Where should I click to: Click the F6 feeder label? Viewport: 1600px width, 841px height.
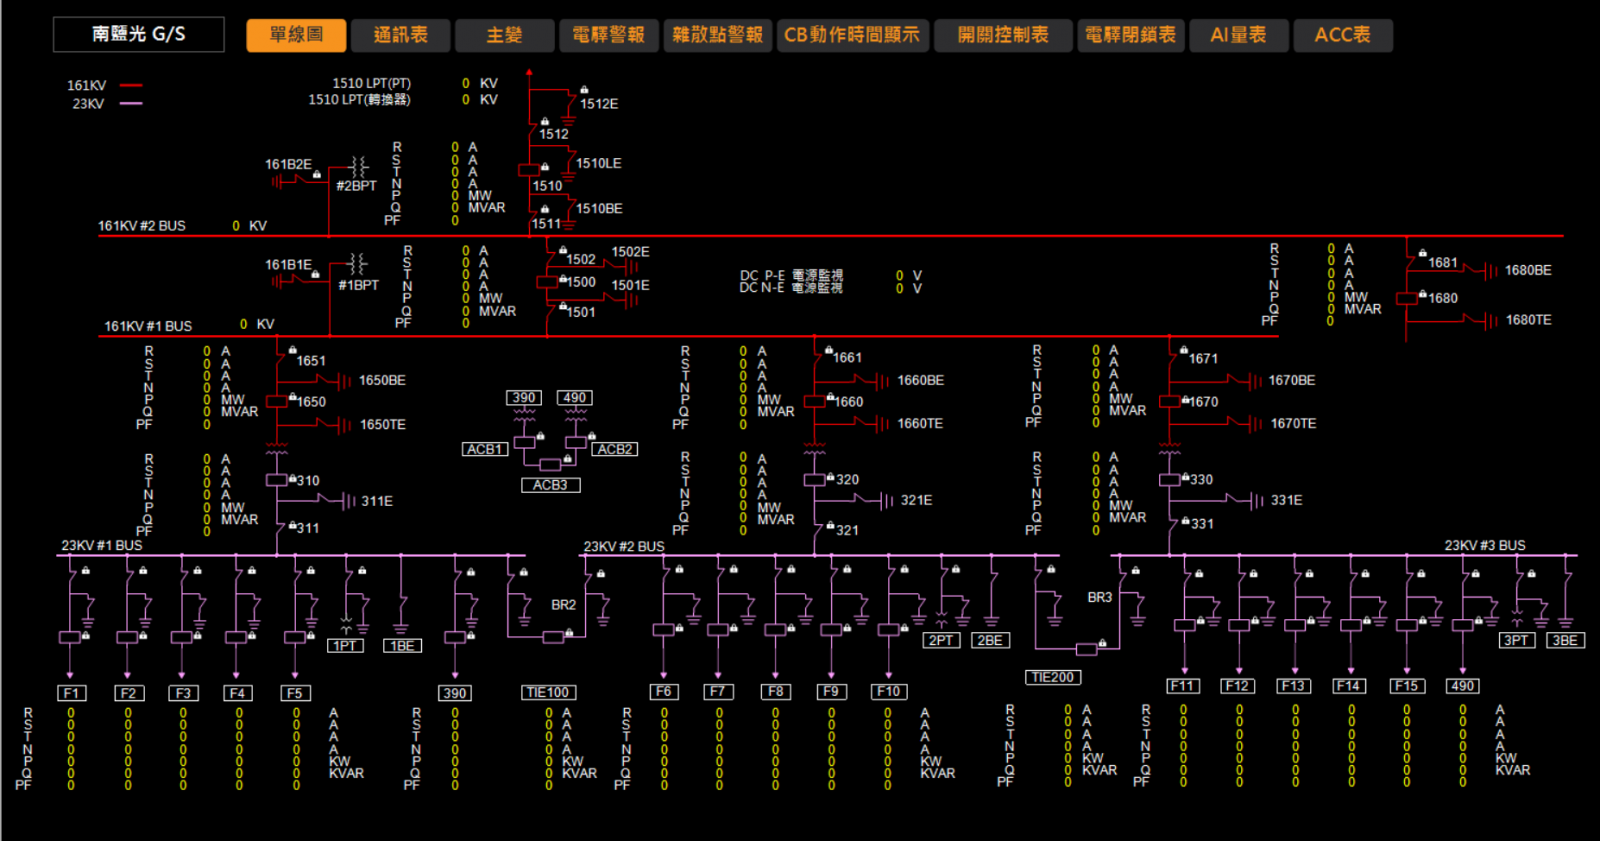click(664, 691)
